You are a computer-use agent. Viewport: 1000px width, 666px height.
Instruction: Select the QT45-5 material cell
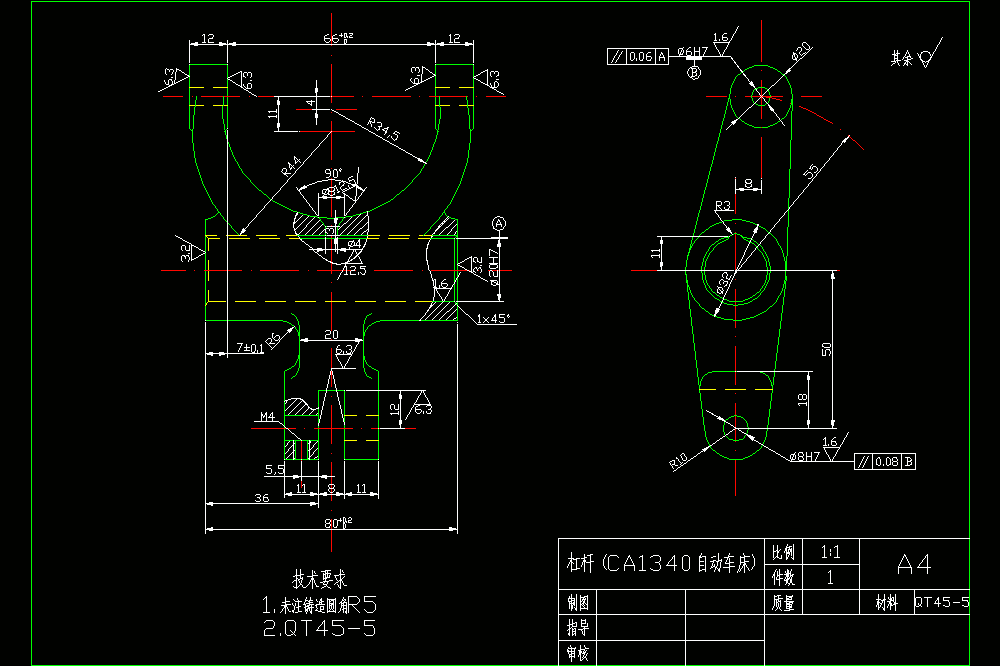coord(941,602)
